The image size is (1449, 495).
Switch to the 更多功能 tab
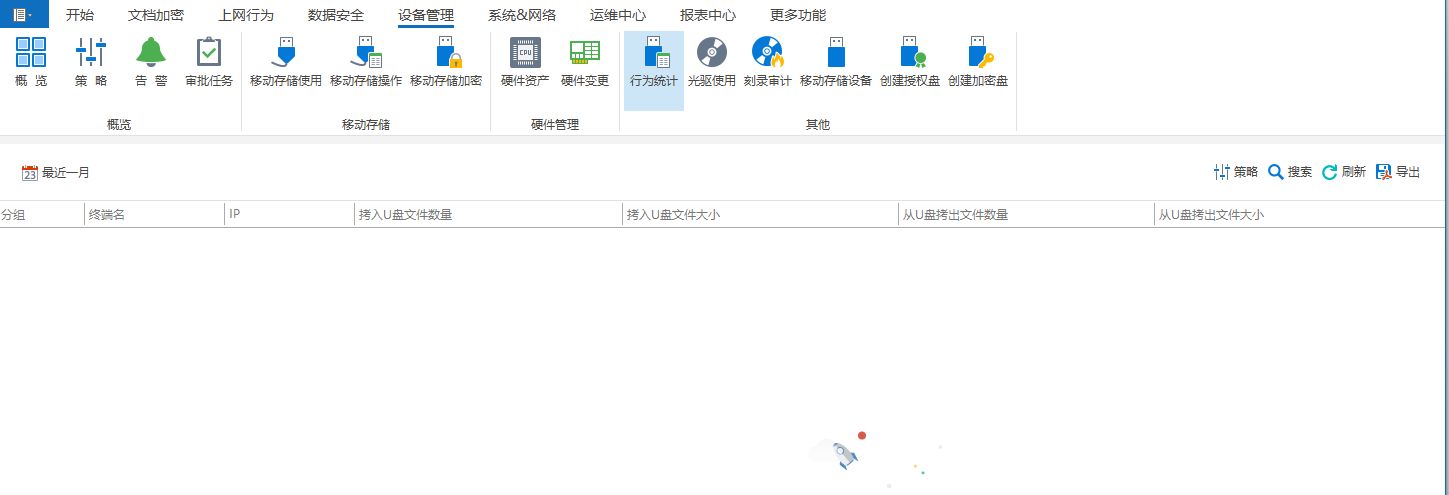[x=798, y=15]
